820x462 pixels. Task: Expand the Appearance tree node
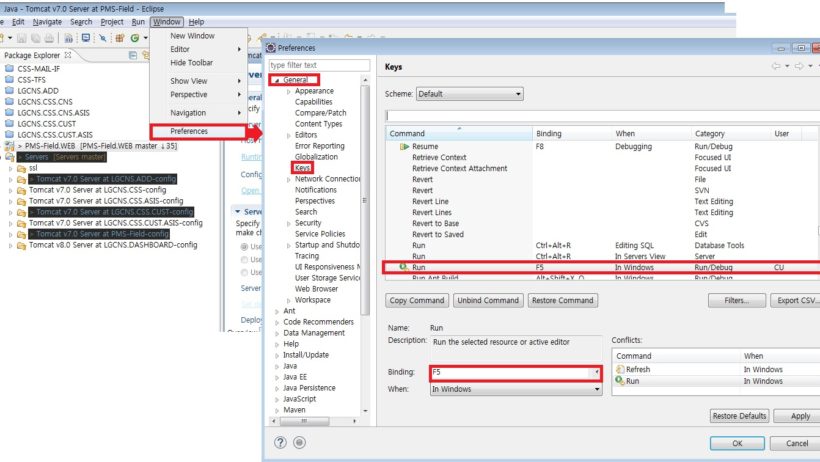point(289,92)
